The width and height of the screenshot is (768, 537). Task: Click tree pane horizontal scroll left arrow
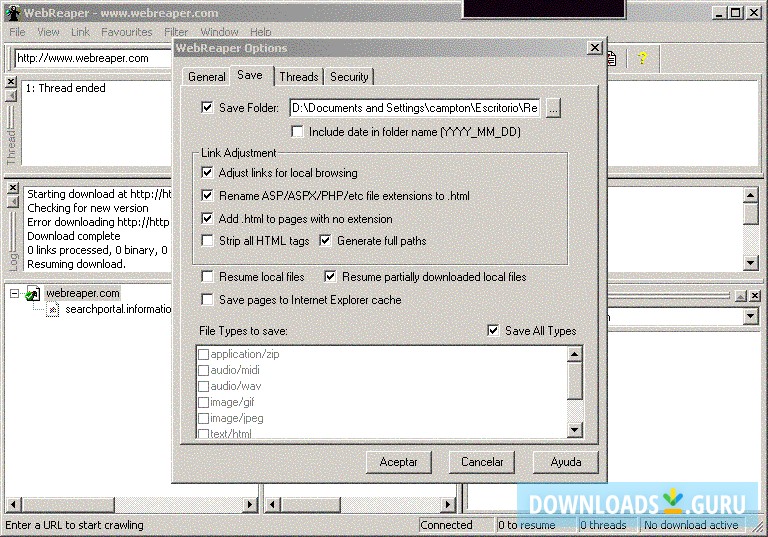(x=13, y=504)
